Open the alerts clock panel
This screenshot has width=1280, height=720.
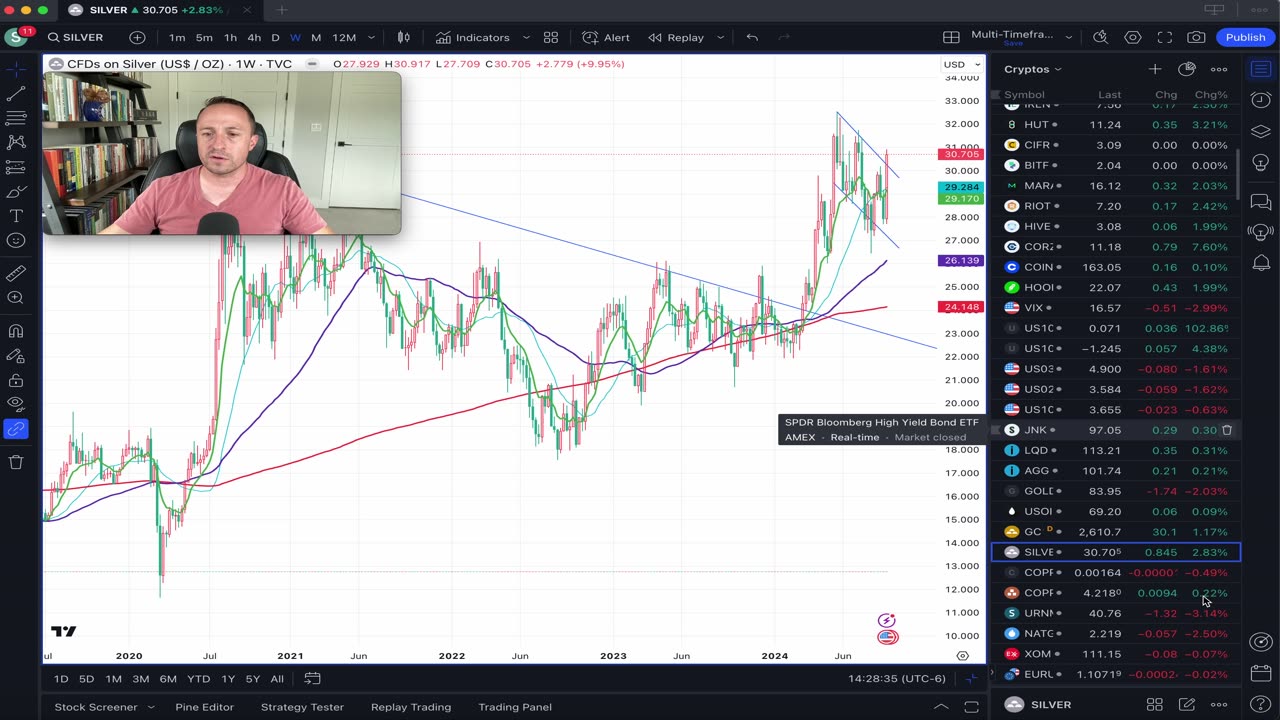click(1261, 100)
